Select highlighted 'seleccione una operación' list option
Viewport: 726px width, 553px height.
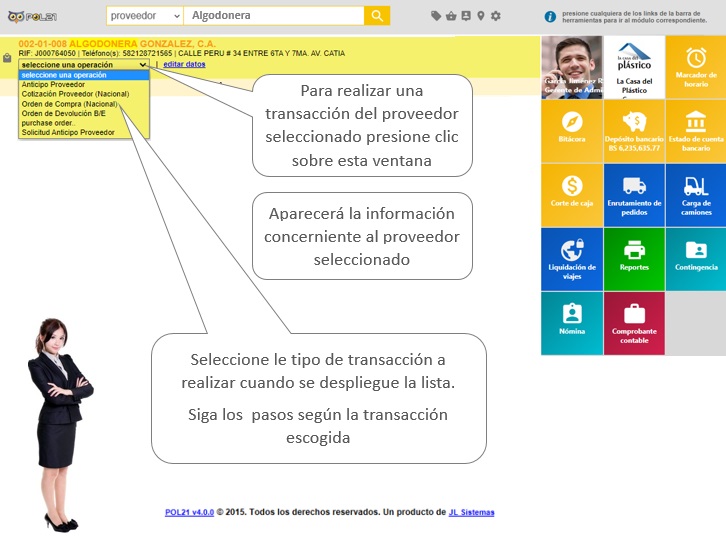84,75
